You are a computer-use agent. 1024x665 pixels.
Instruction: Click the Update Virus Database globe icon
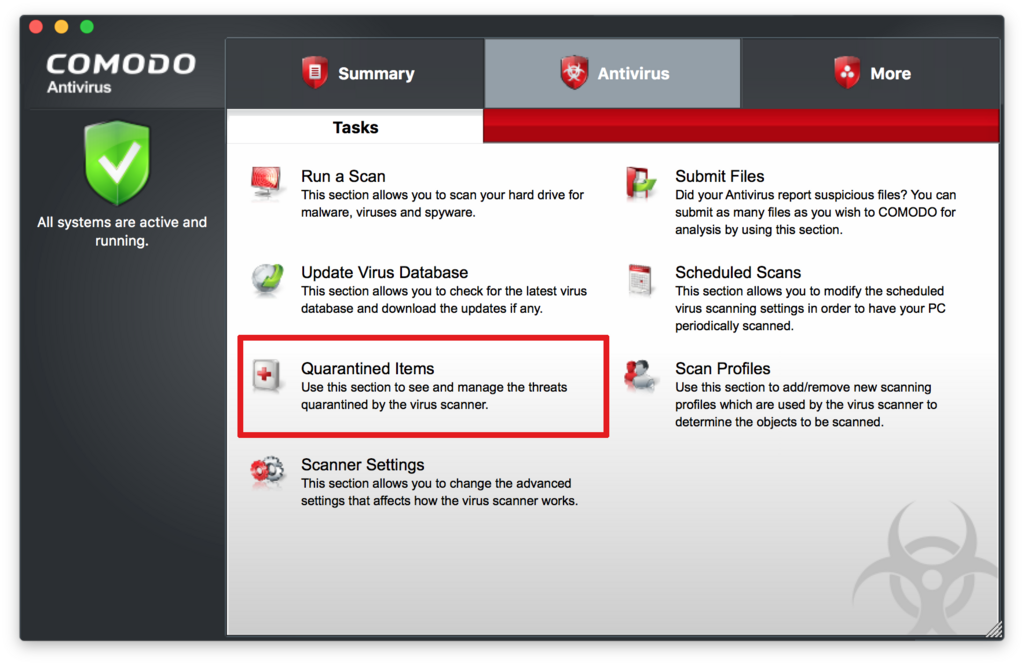coord(268,279)
